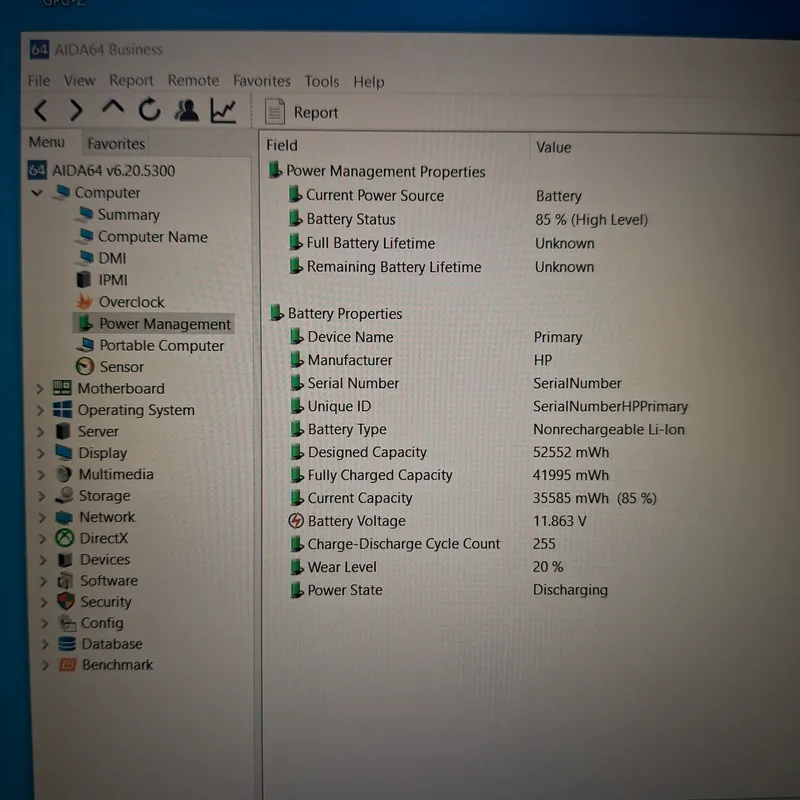The image size is (800, 800).
Task: Click the Config icon in tree
Action: click(67, 623)
